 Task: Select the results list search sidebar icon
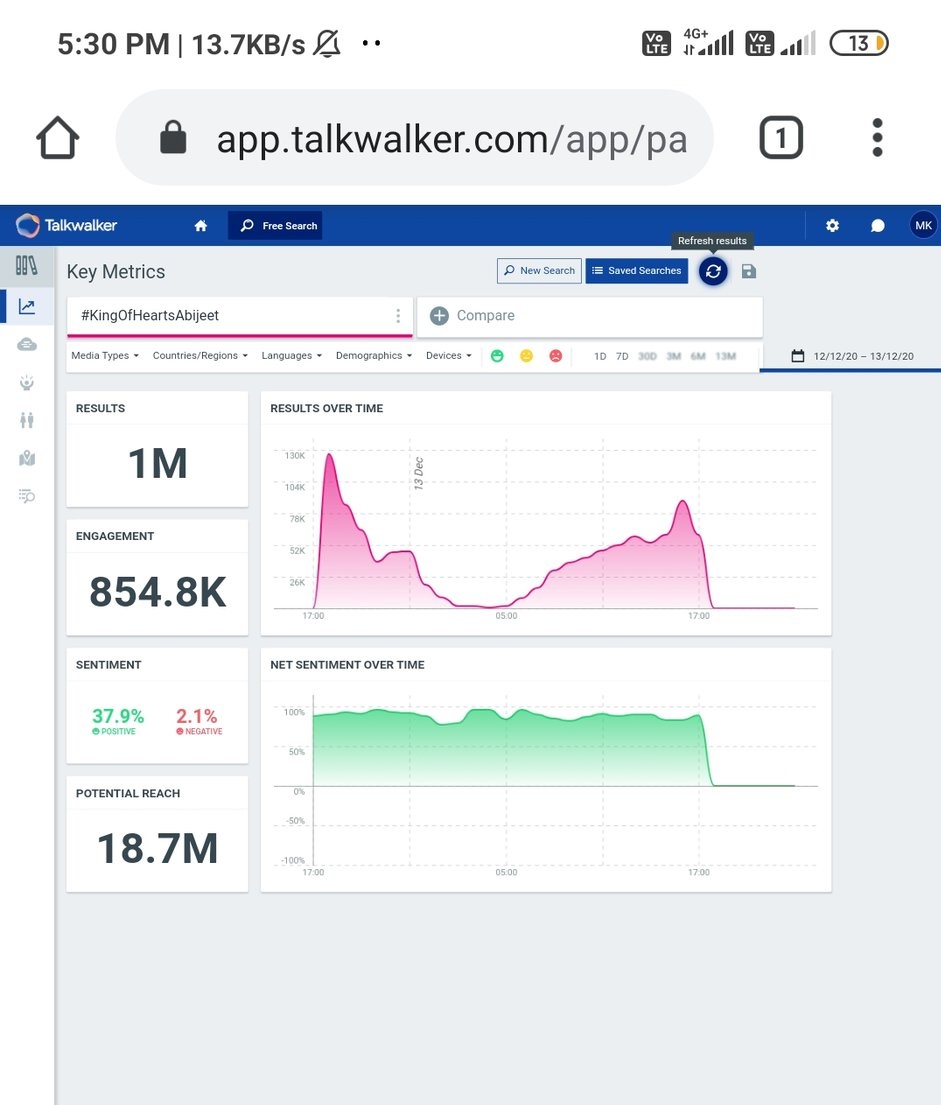tap(27, 496)
